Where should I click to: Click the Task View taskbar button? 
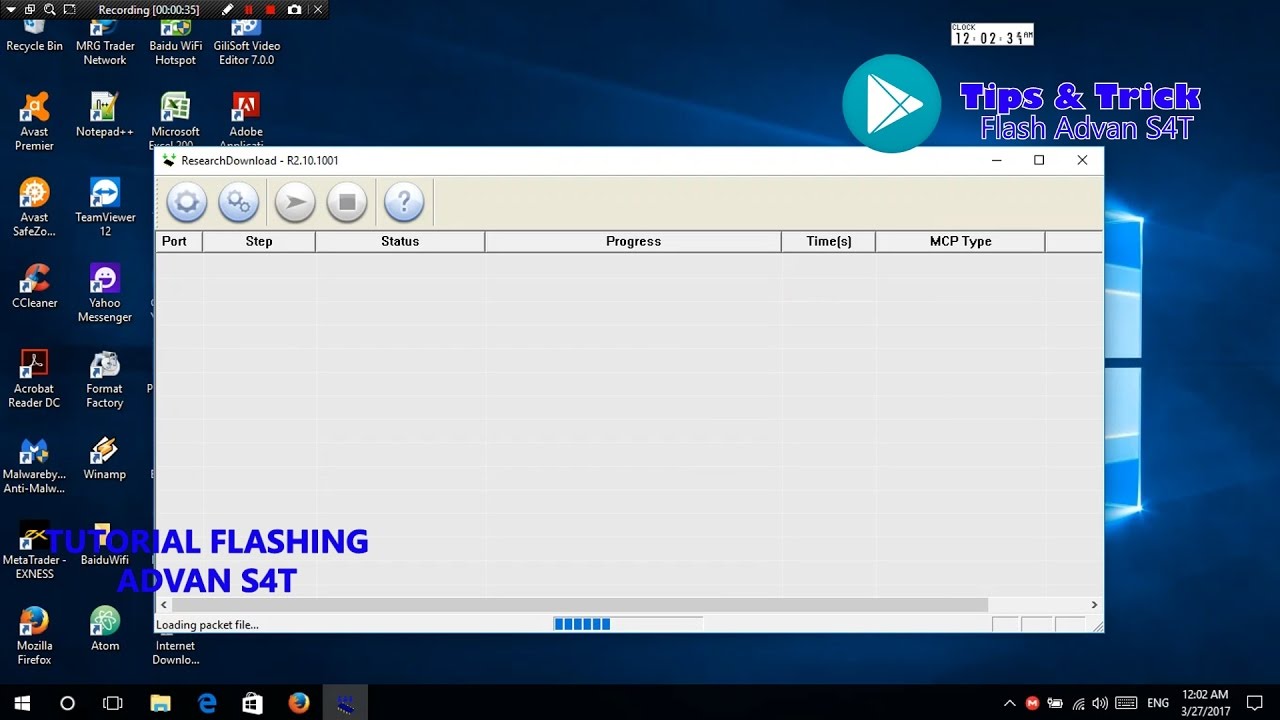click(113, 703)
